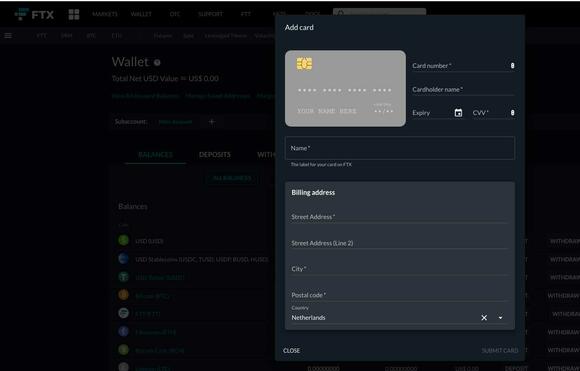
Task: Expand the Country dropdown arrow
Action: 500,317
